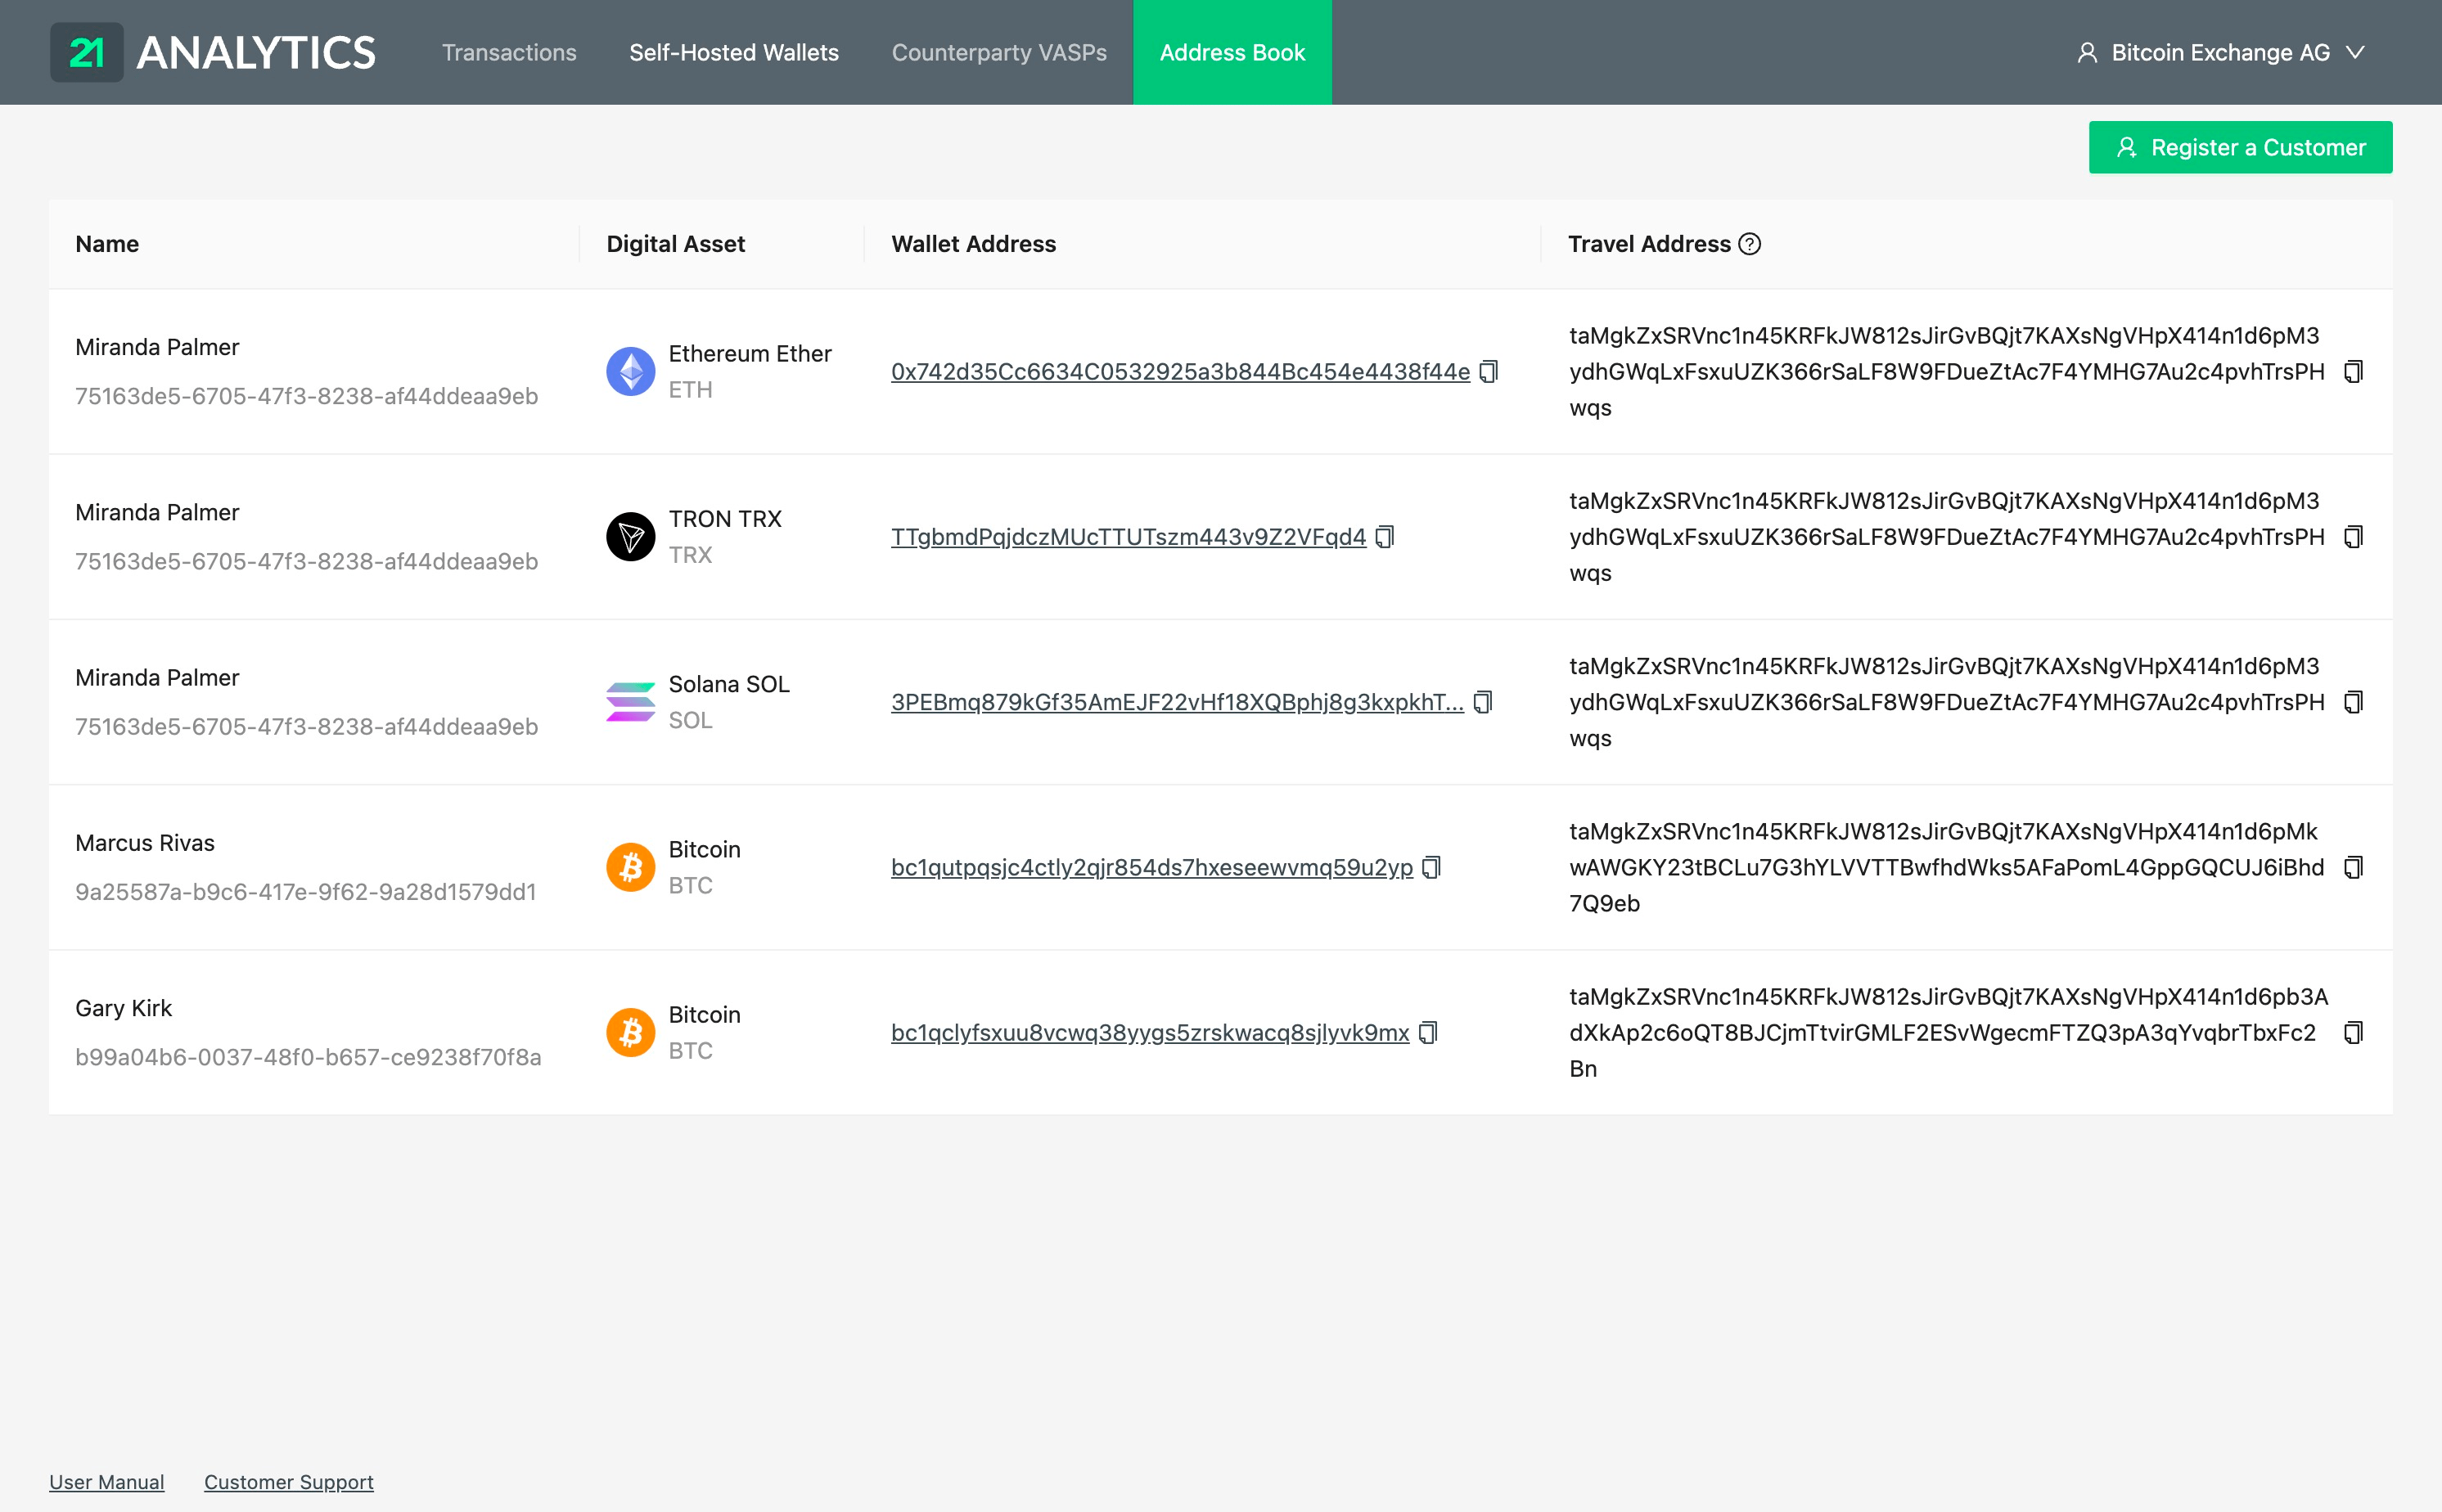The height and width of the screenshot is (1512, 2442).
Task: Click the Transactions menu item
Action: point(507,52)
